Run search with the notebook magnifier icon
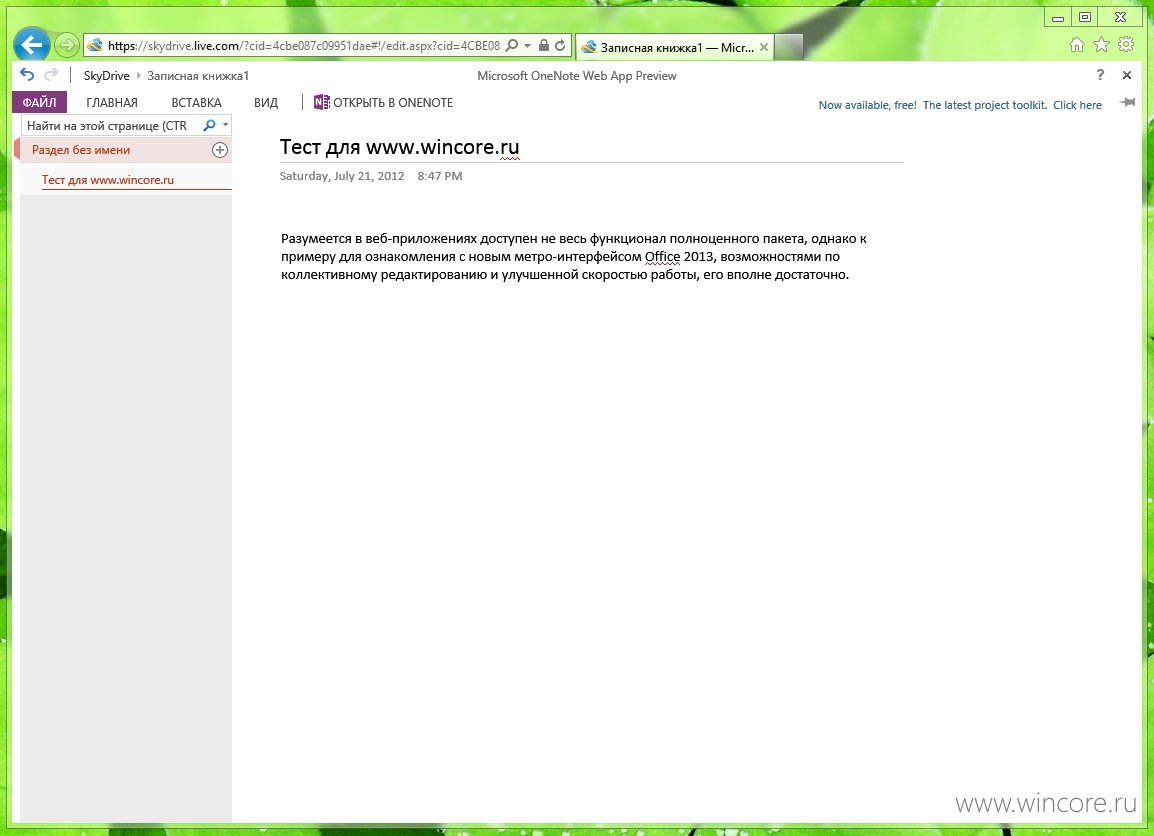1154x836 pixels. [210, 126]
